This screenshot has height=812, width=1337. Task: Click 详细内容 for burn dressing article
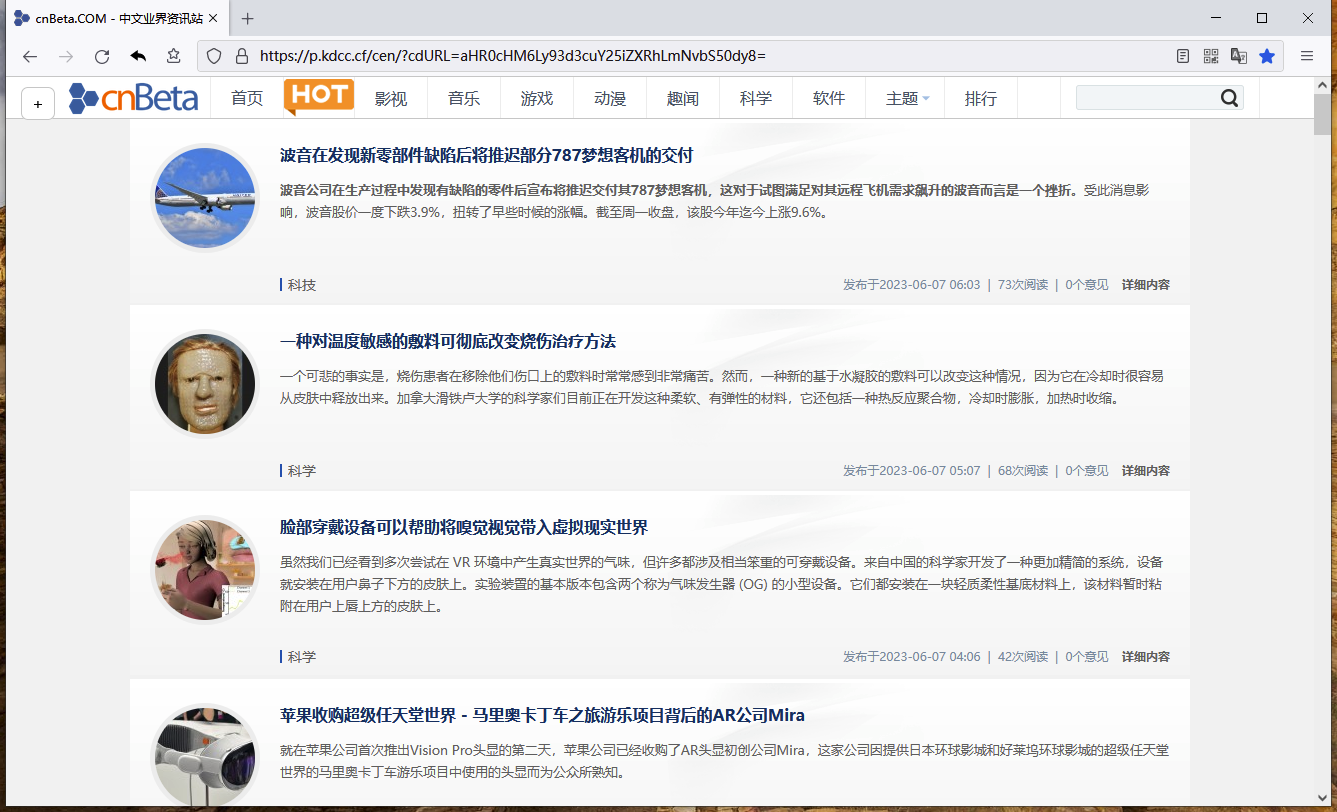pyautogui.click(x=1146, y=471)
